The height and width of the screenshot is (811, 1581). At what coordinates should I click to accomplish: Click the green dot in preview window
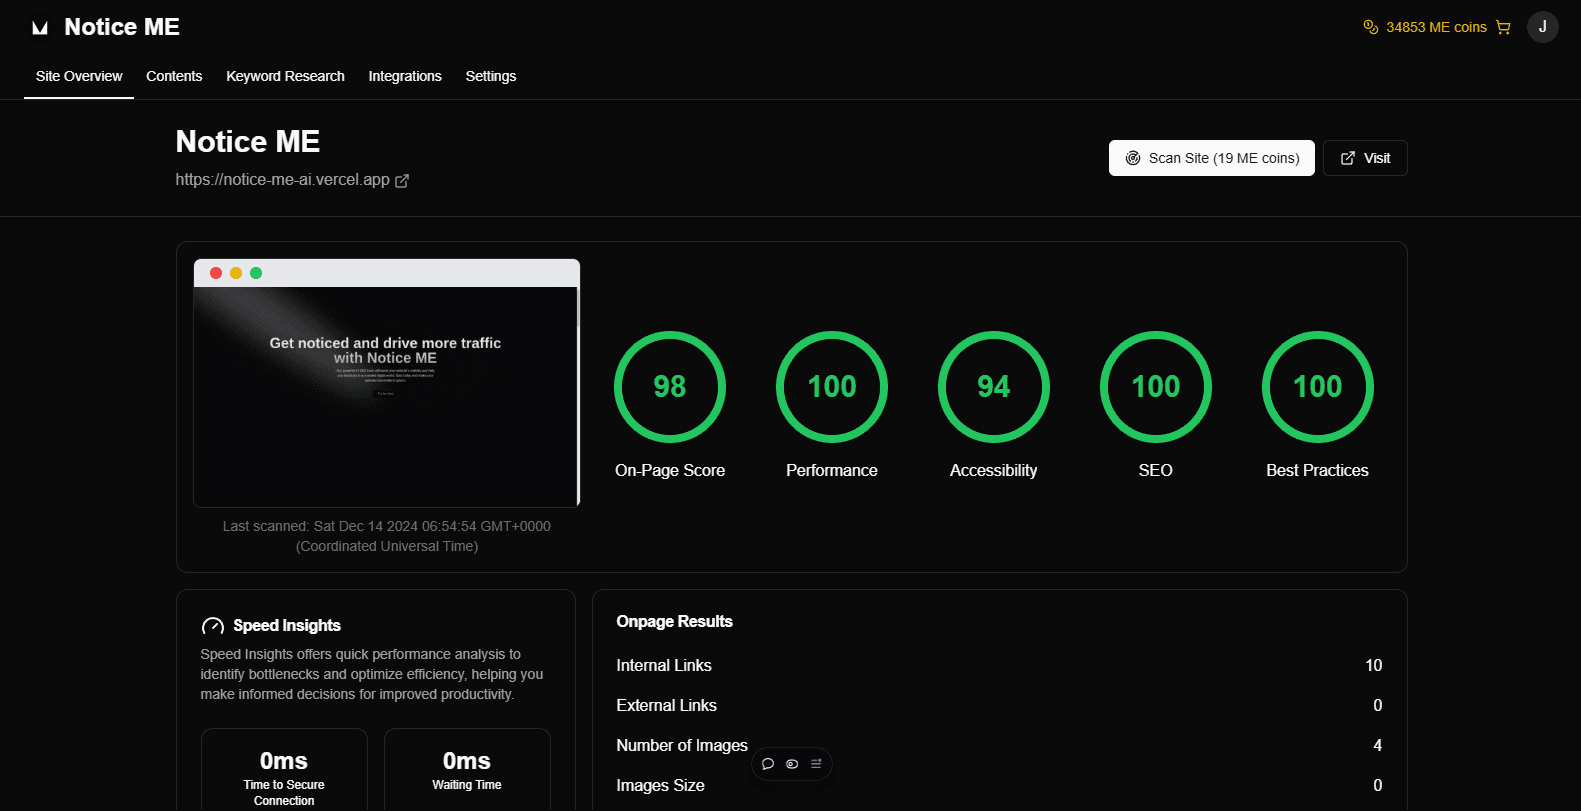pos(256,273)
